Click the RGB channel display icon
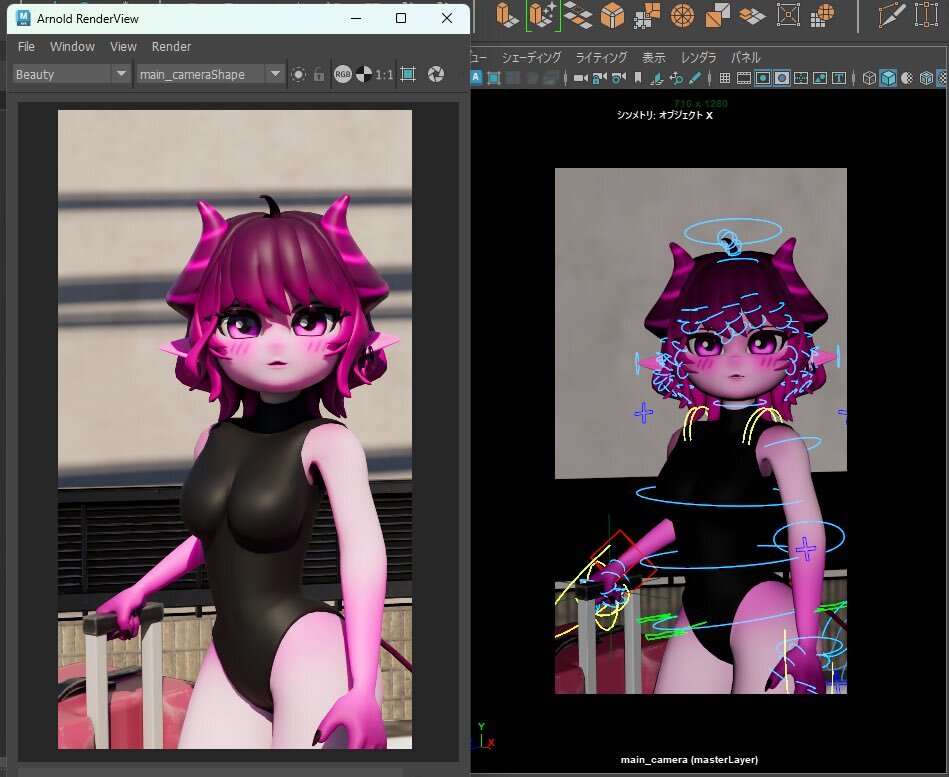949x777 pixels. click(x=343, y=74)
